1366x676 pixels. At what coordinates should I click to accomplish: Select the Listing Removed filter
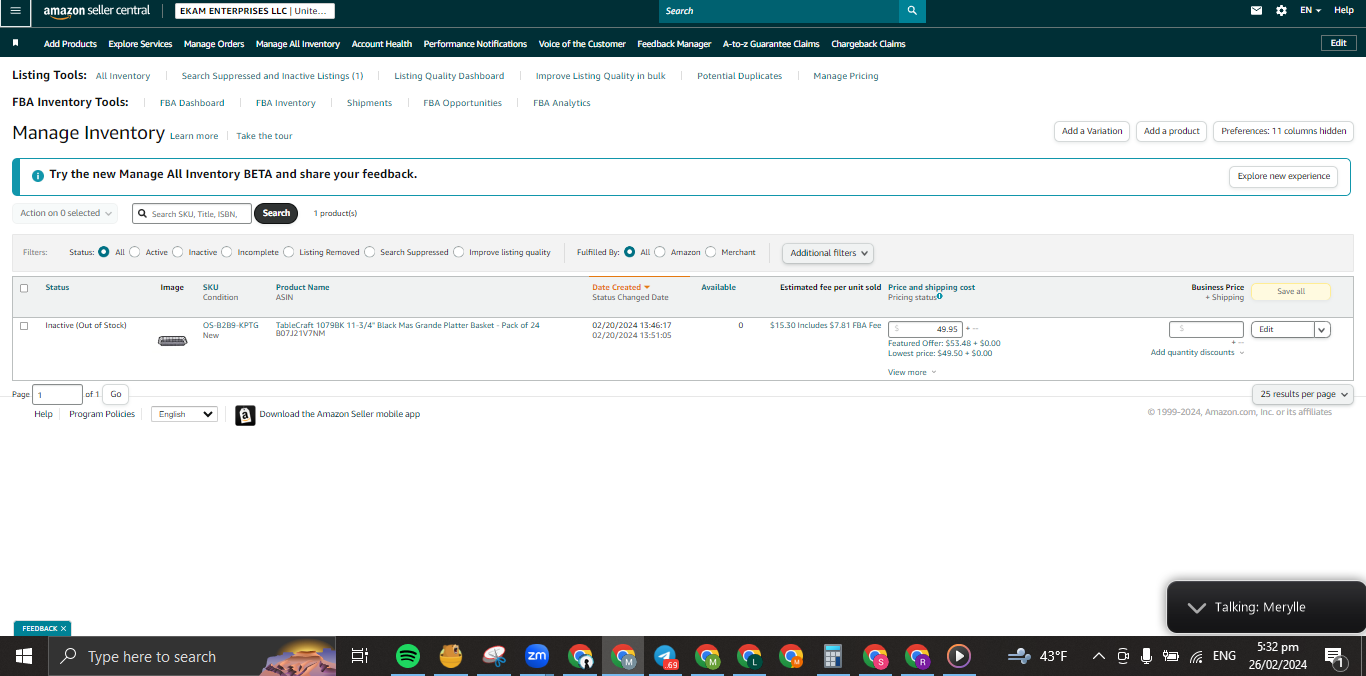pos(289,252)
